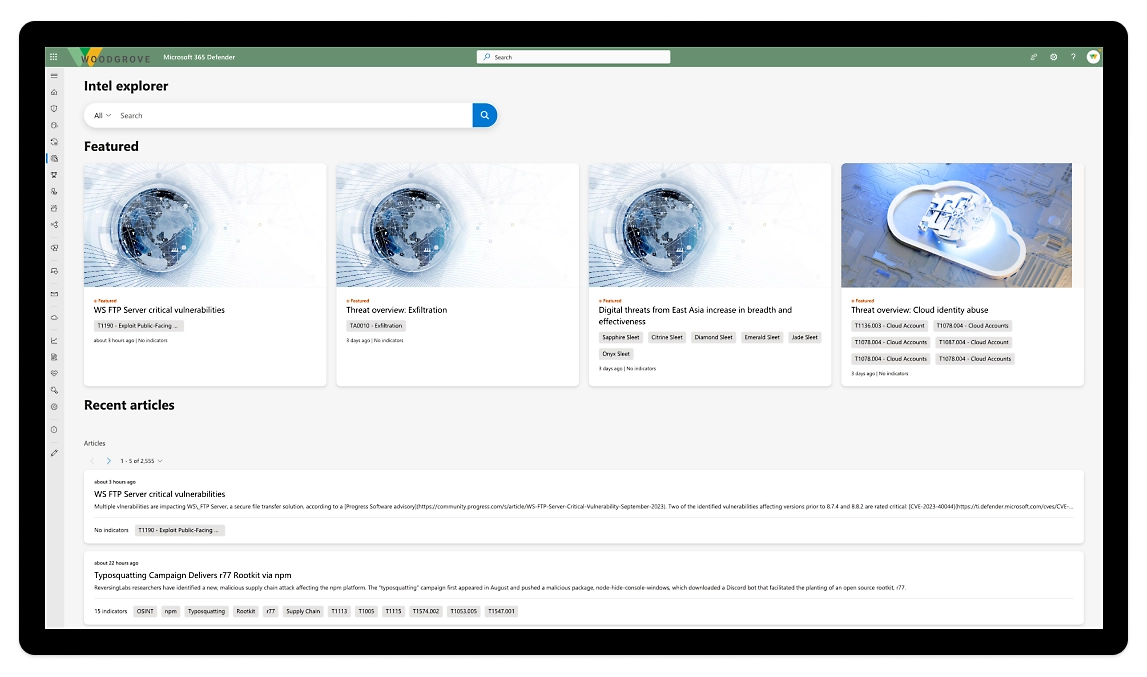This screenshot has width=1147, height=677.
Task: Open the cloud icon in left sidebar
Action: click(54, 317)
